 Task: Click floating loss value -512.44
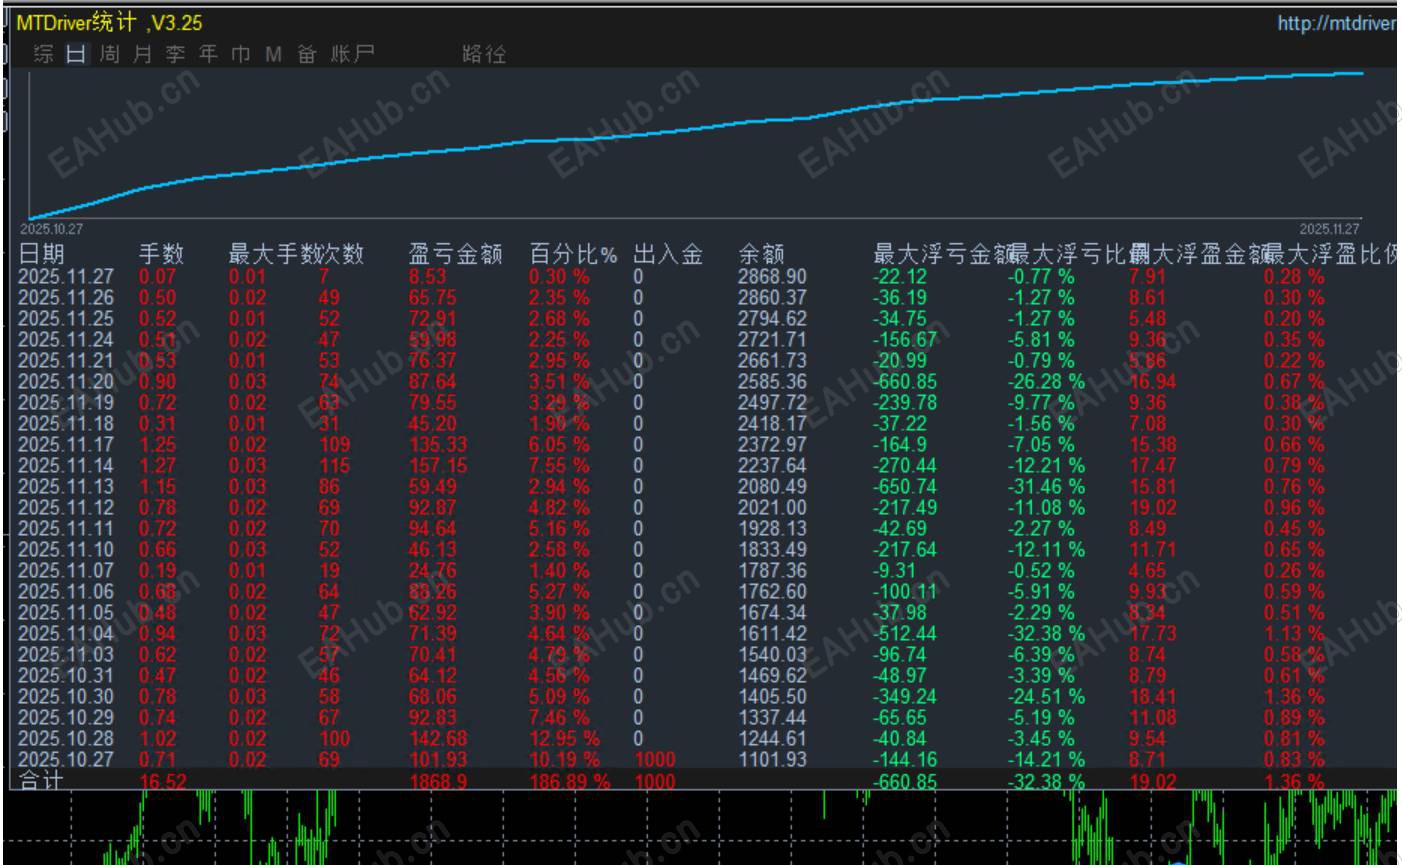(905, 634)
